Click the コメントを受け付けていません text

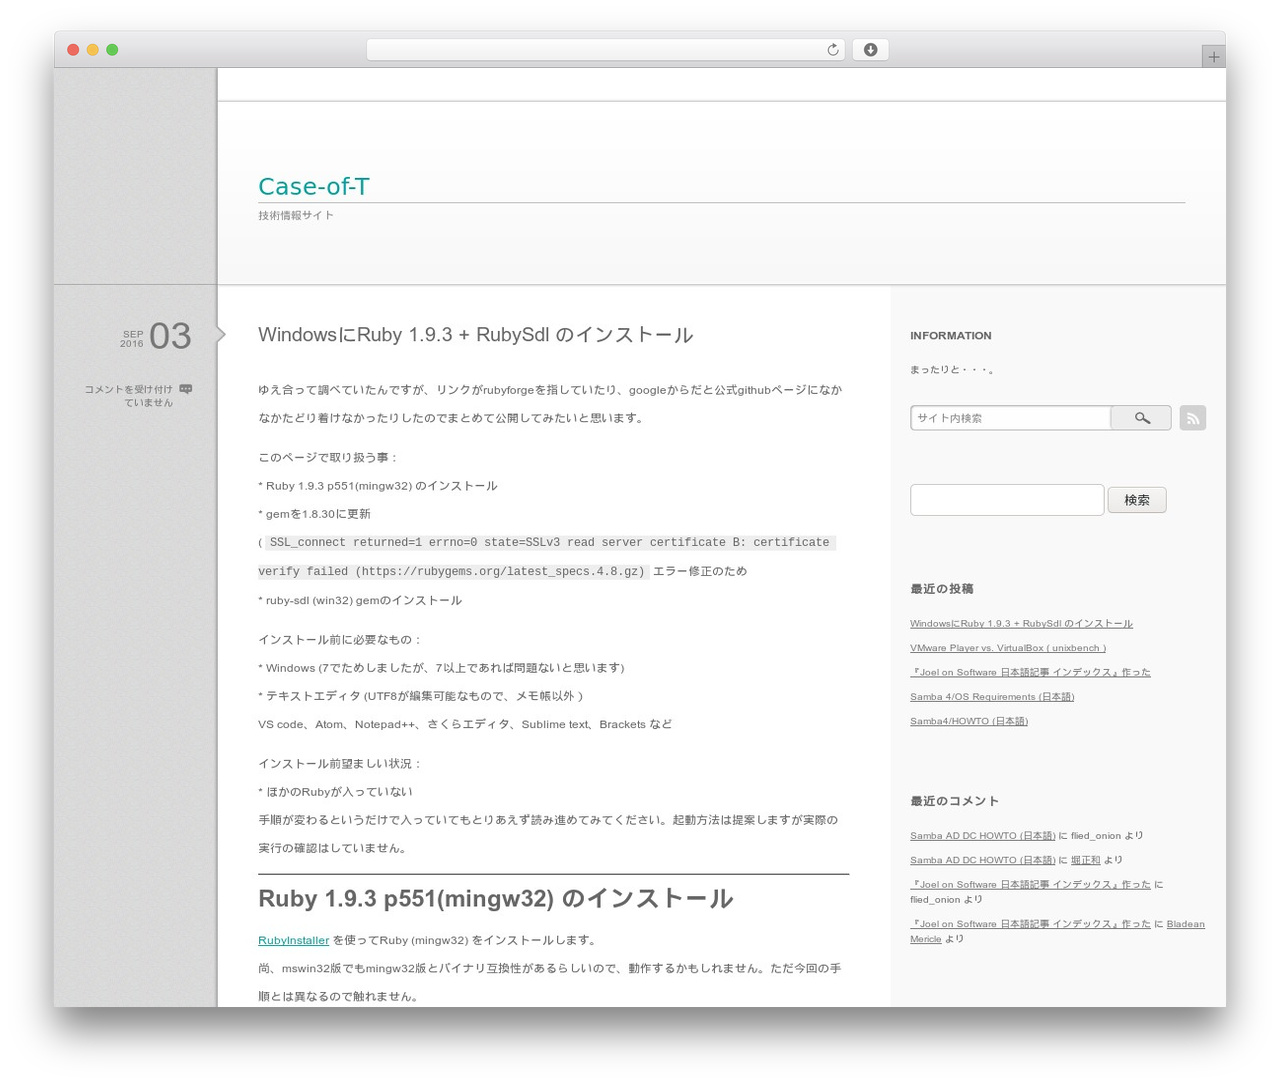[x=129, y=396]
